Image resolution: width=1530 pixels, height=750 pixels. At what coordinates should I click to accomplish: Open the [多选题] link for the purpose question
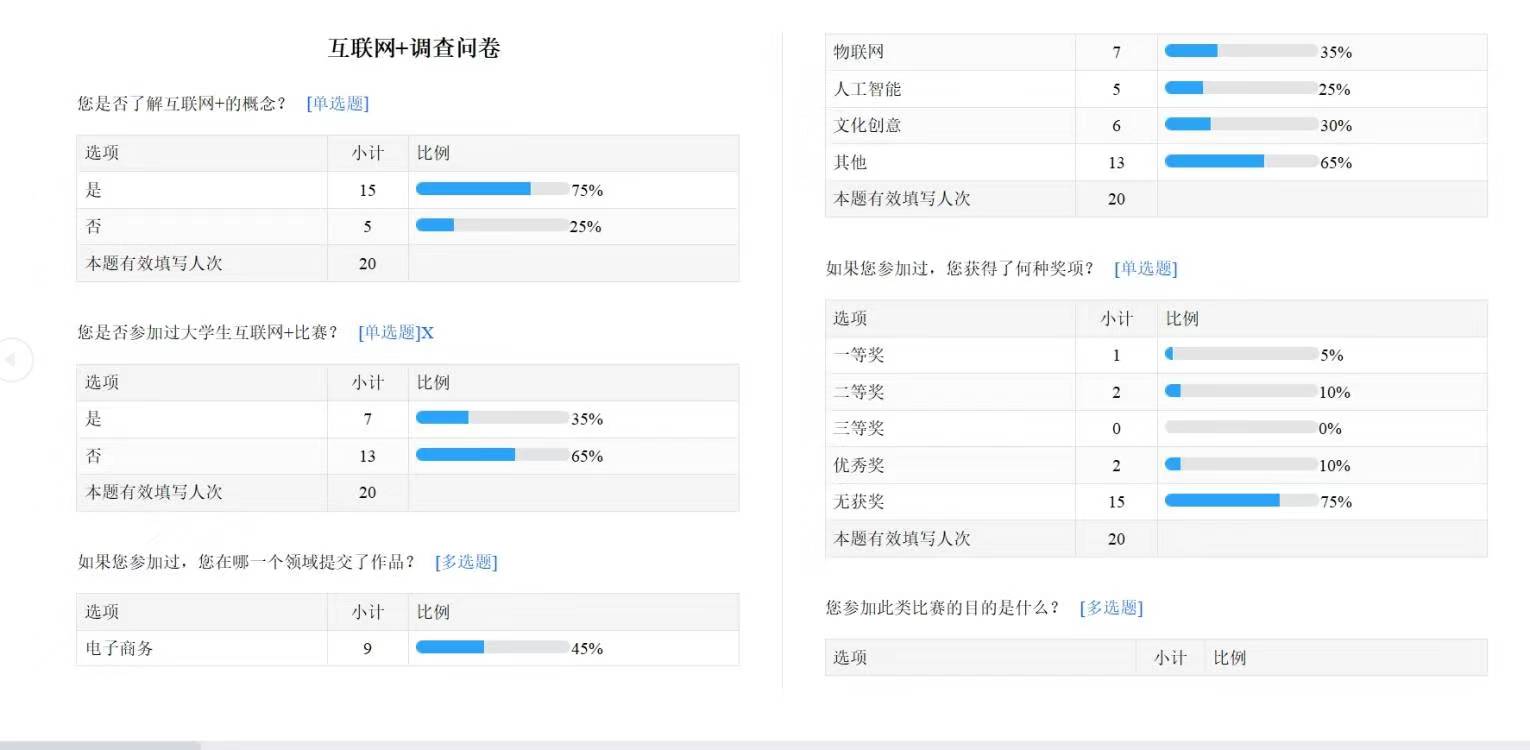[1110, 607]
